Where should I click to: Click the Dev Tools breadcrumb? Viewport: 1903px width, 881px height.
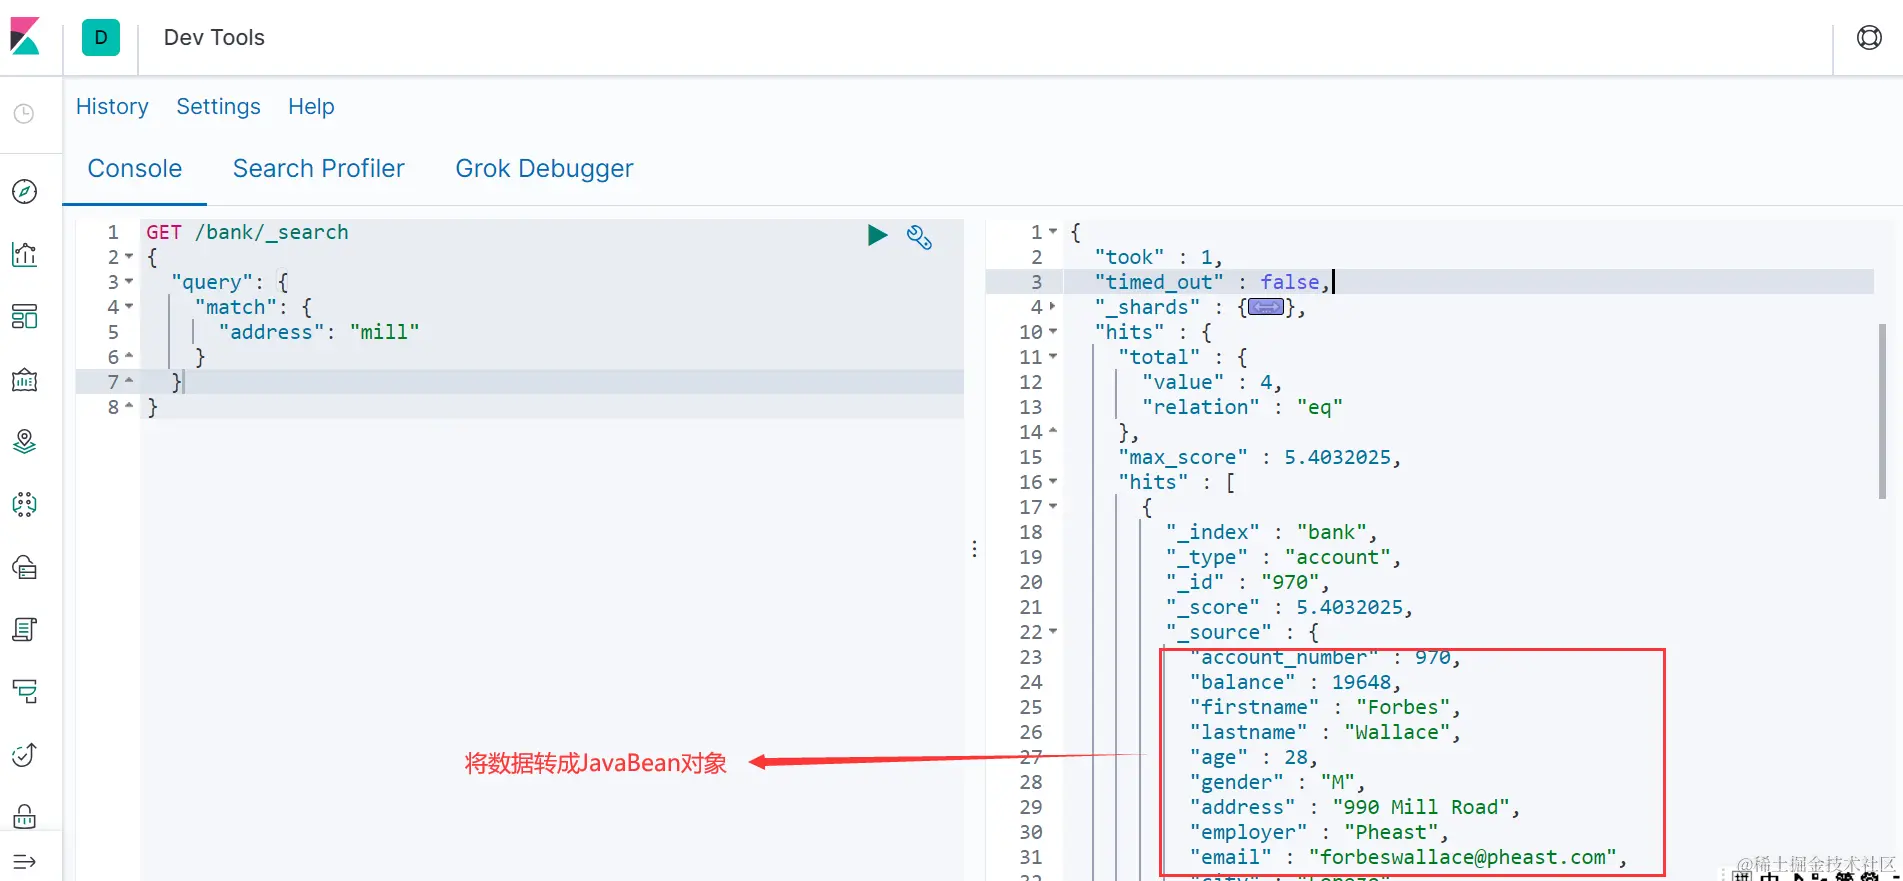pos(214,37)
